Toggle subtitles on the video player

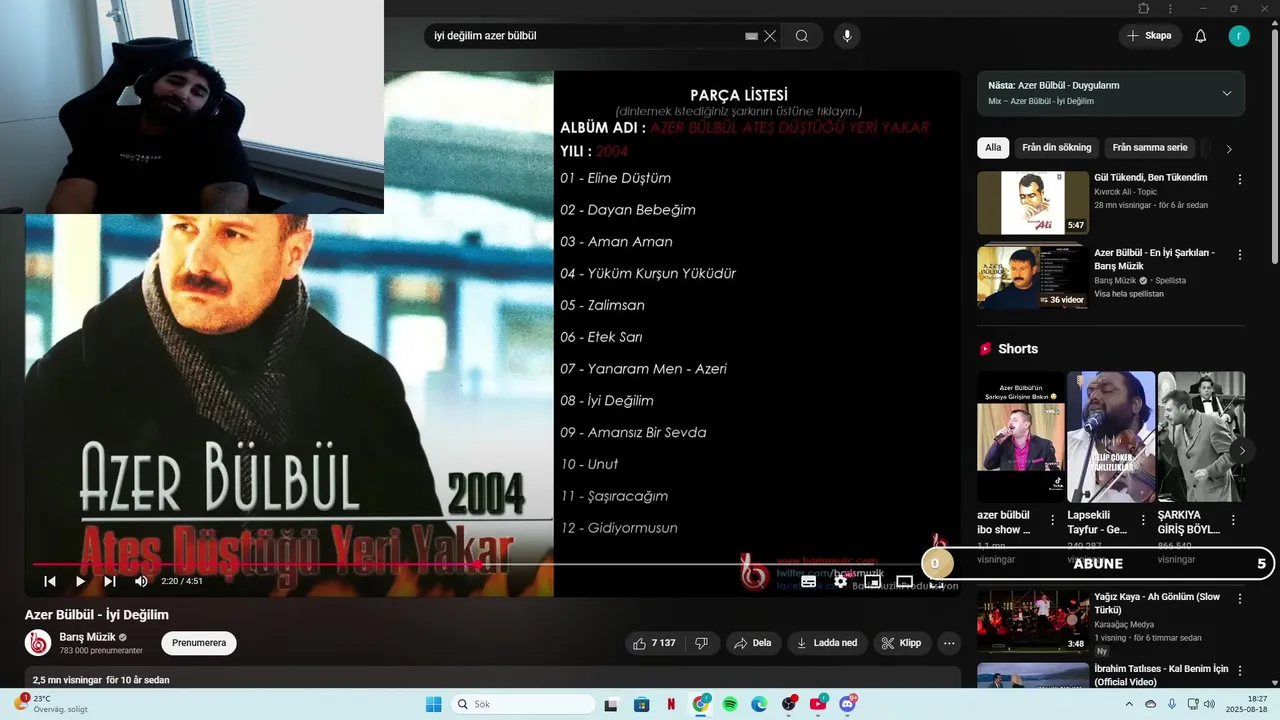pyautogui.click(x=808, y=581)
